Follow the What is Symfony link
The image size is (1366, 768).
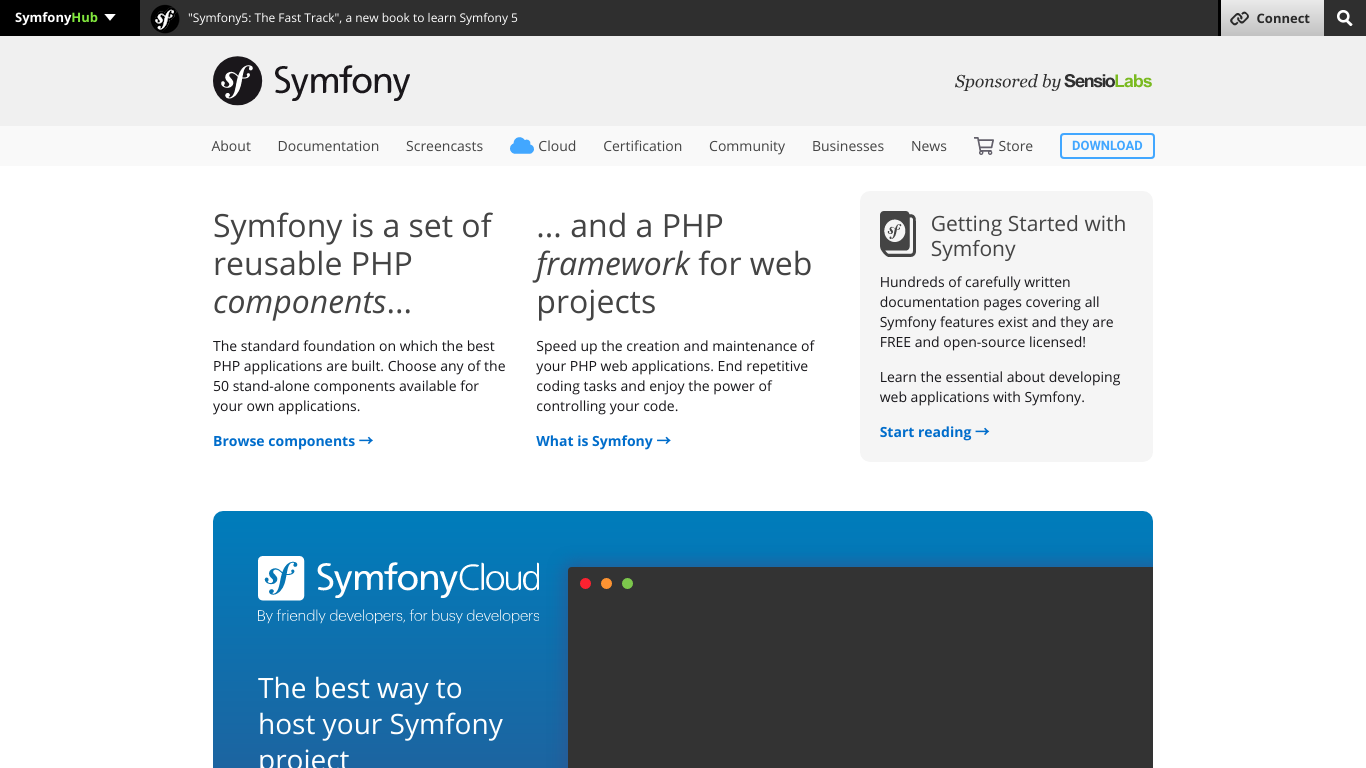(603, 441)
